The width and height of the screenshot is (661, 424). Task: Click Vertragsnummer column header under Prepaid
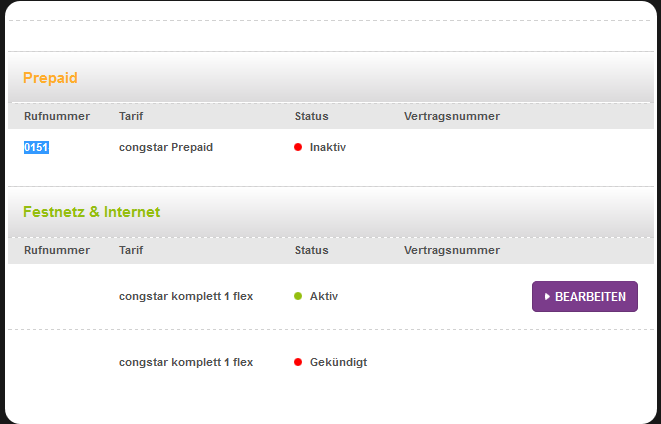pyautogui.click(x=452, y=116)
